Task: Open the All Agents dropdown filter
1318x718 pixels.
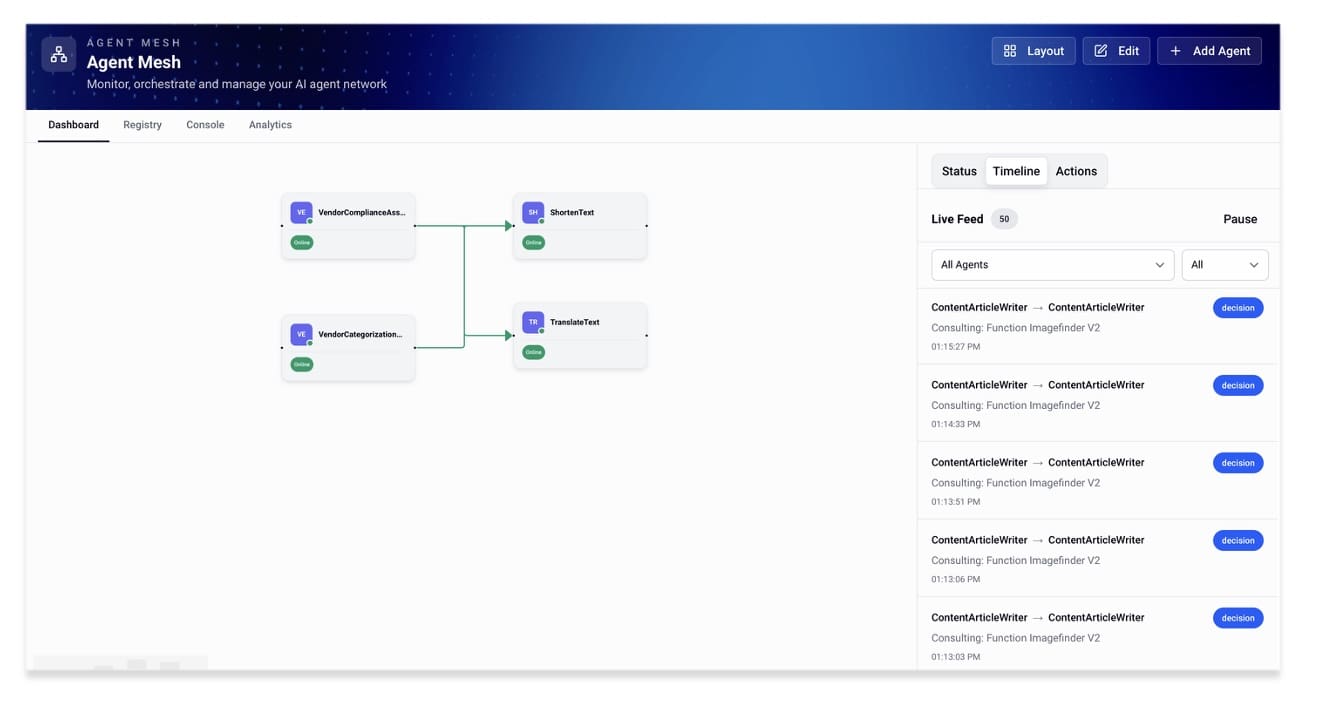Action: pos(1052,265)
